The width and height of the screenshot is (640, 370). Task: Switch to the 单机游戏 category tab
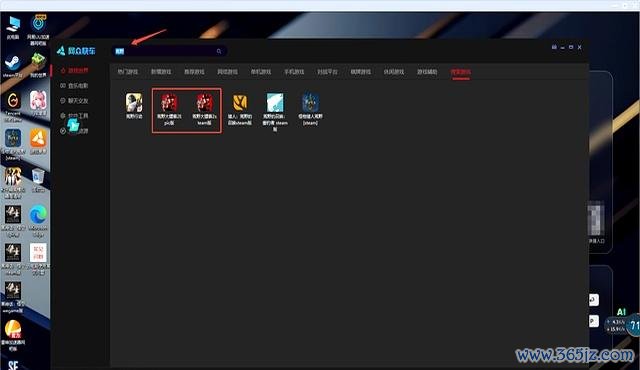click(261, 72)
